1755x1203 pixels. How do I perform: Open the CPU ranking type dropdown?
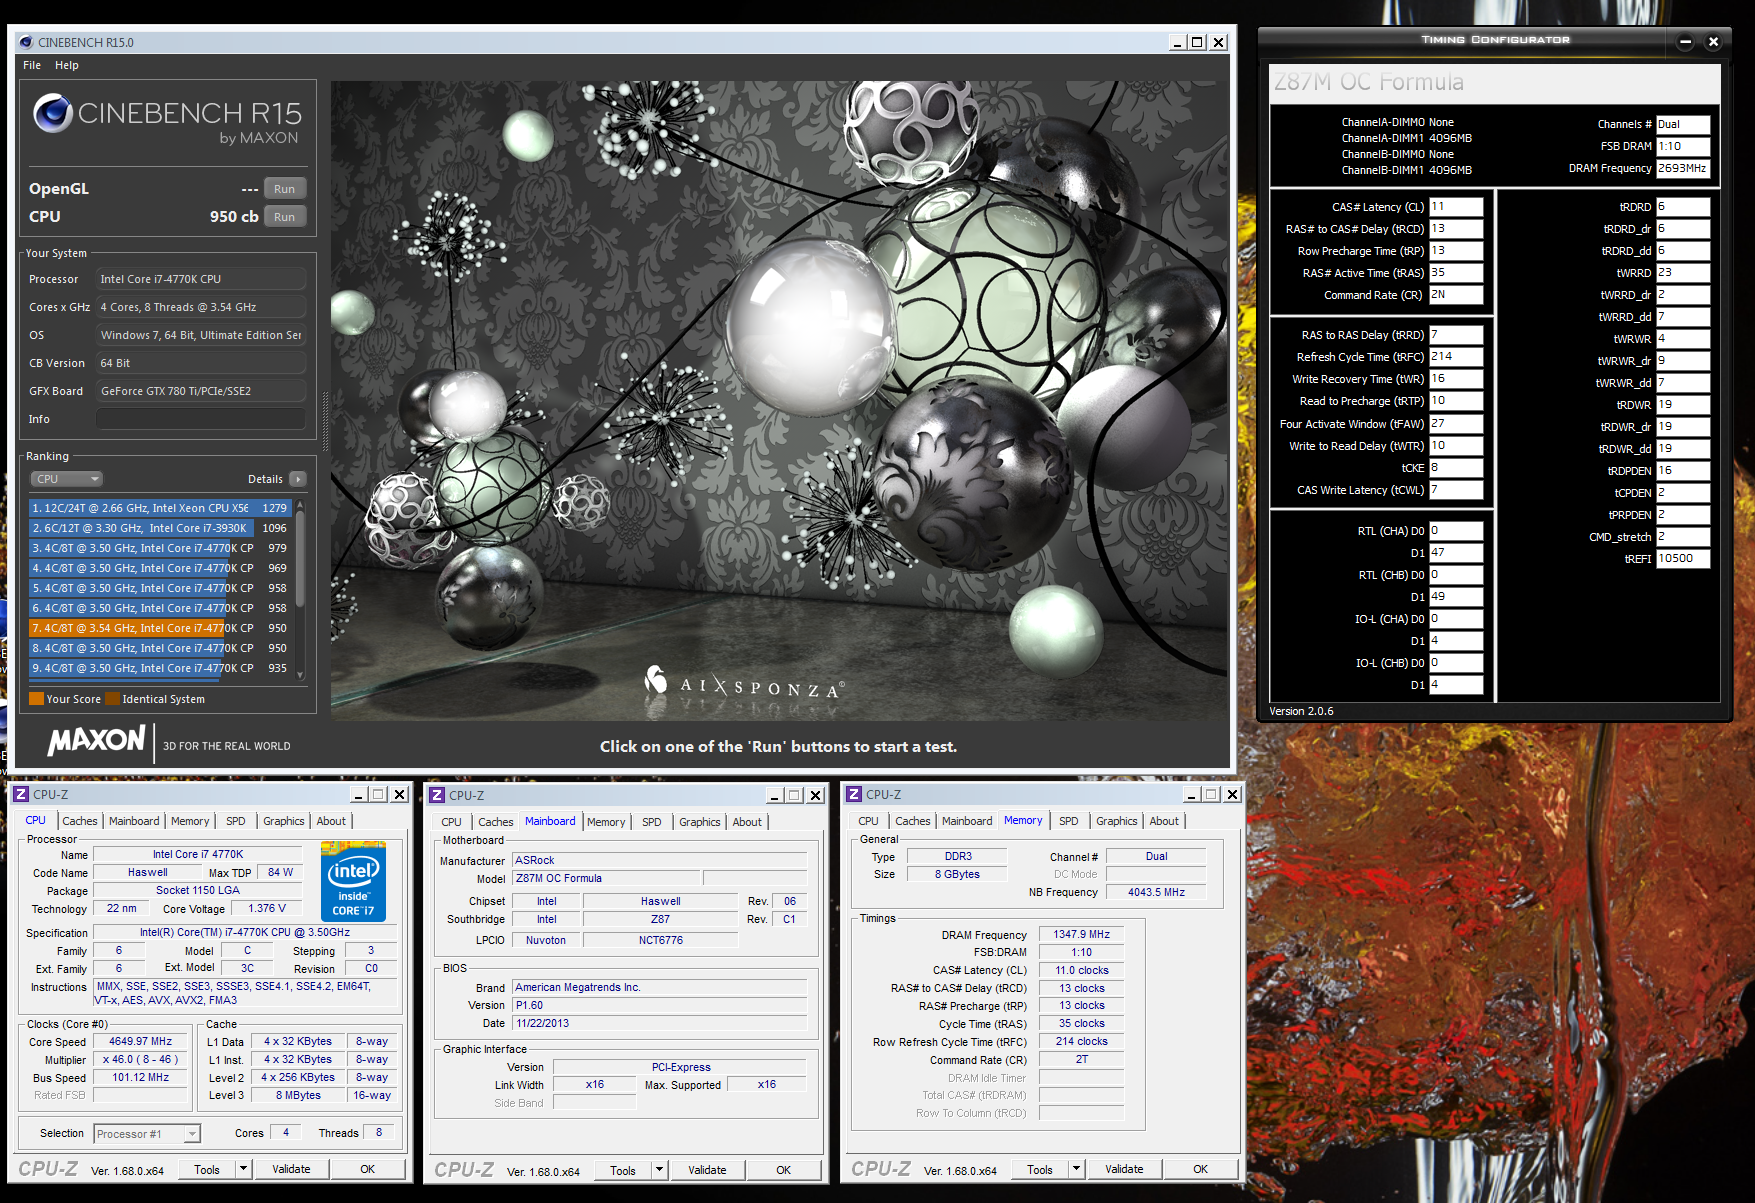[66, 479]
